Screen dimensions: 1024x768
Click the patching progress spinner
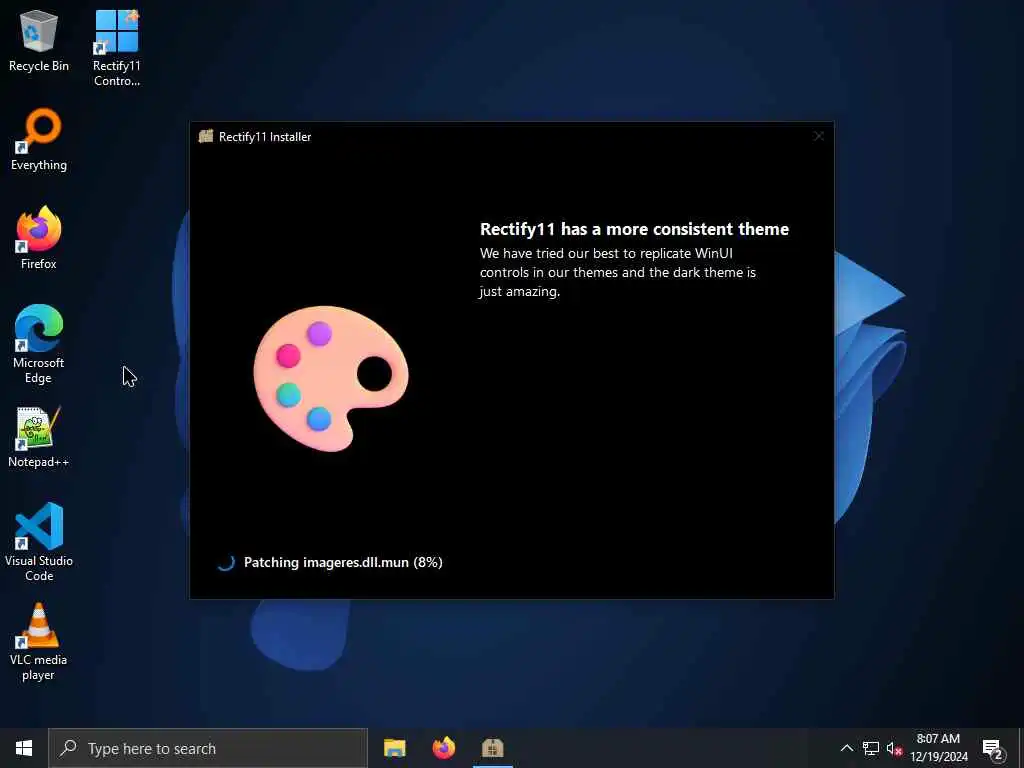(226, 562)
